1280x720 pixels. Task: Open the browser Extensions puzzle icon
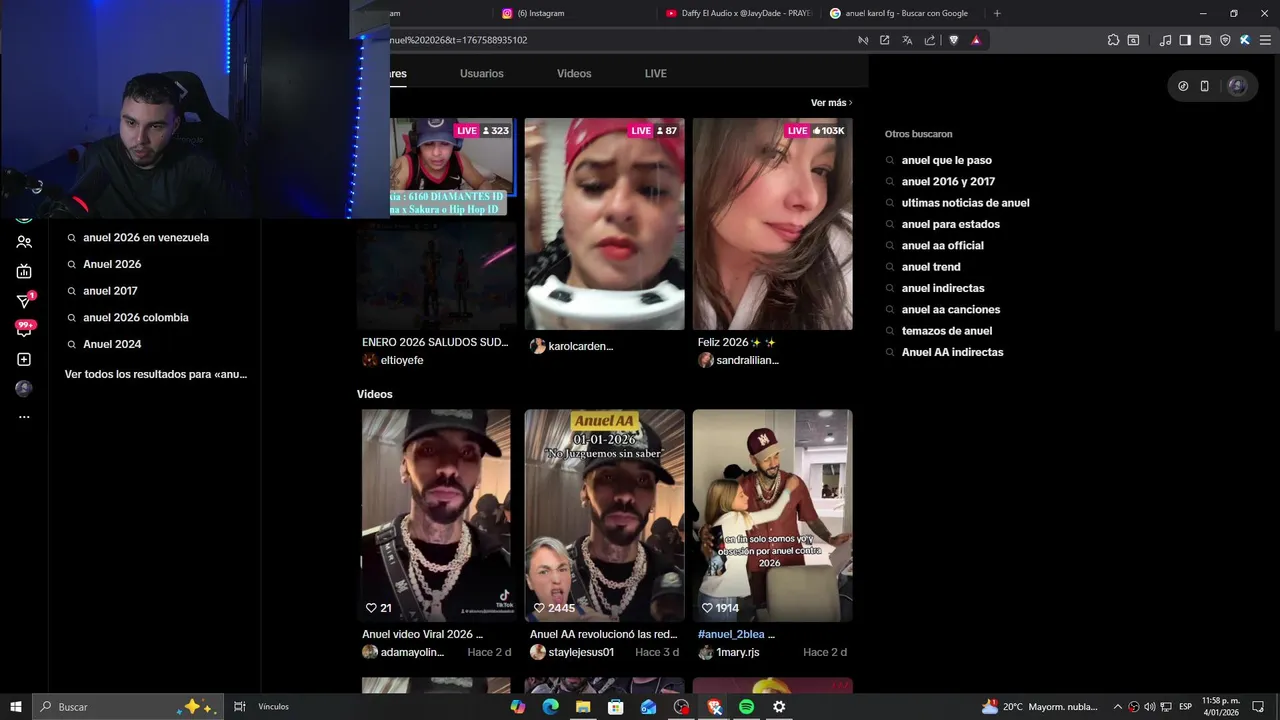pos(1113,40)
